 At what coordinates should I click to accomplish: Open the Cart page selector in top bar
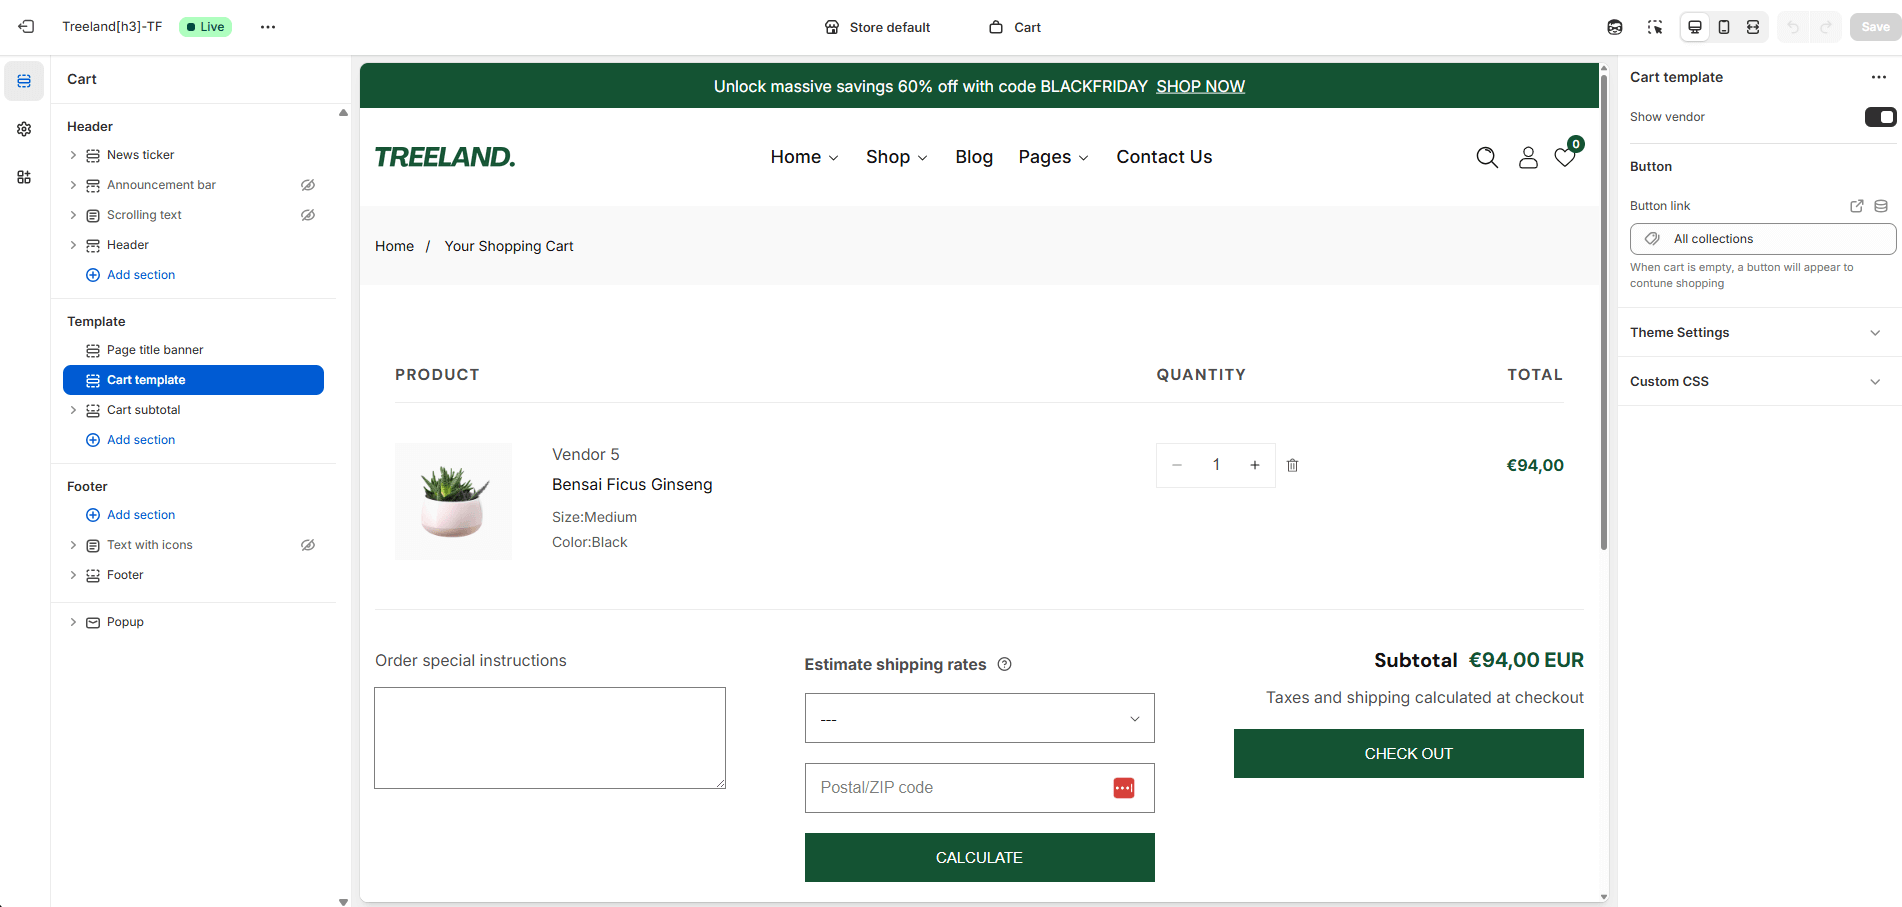pos(1015,27)
